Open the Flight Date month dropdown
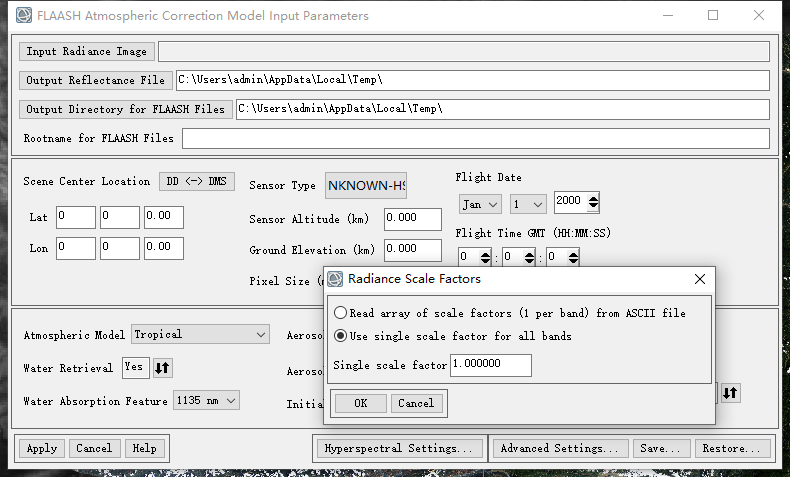The height and width of the screenshot is (477, 790). [480, 205]
